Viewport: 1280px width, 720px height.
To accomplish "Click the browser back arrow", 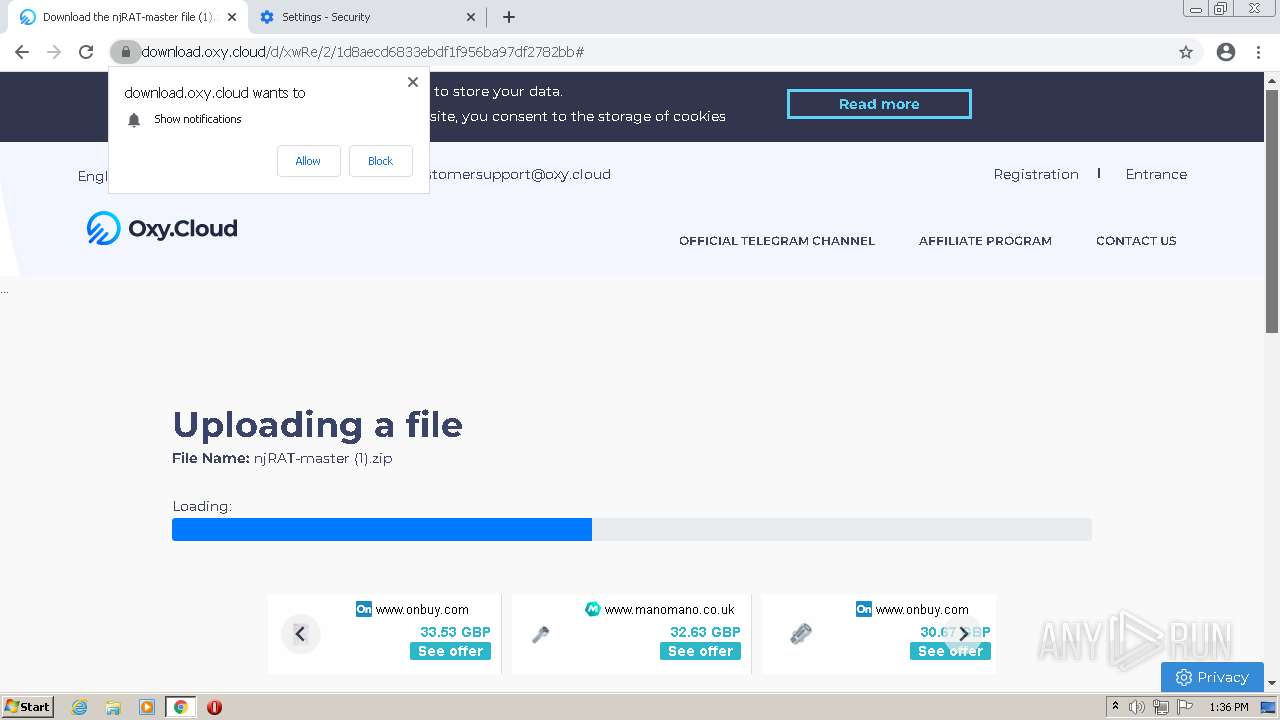I will [22, 52].
